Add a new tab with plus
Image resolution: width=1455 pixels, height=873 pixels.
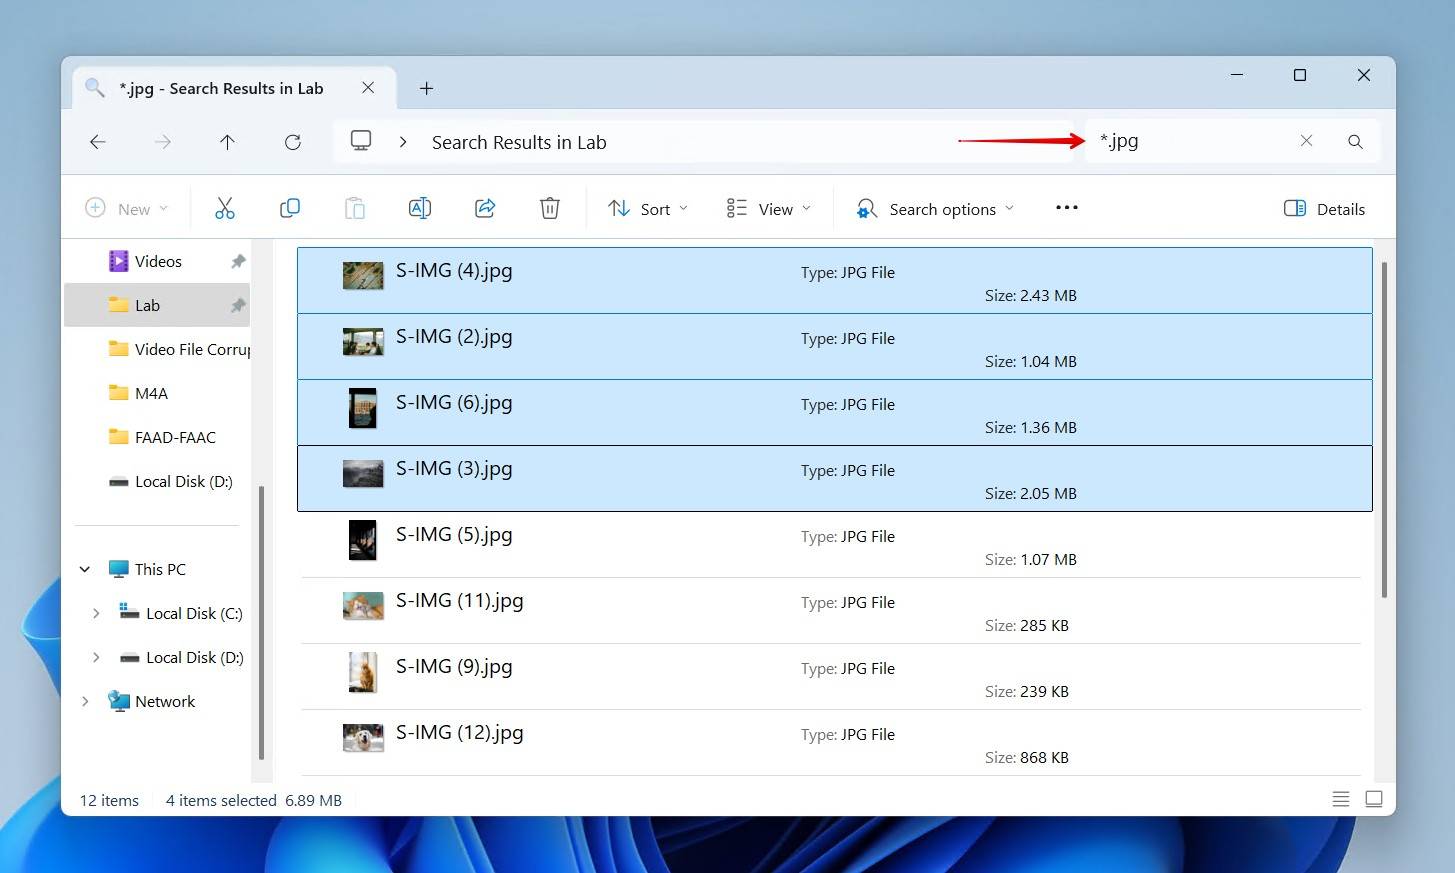tap(426, 88)
